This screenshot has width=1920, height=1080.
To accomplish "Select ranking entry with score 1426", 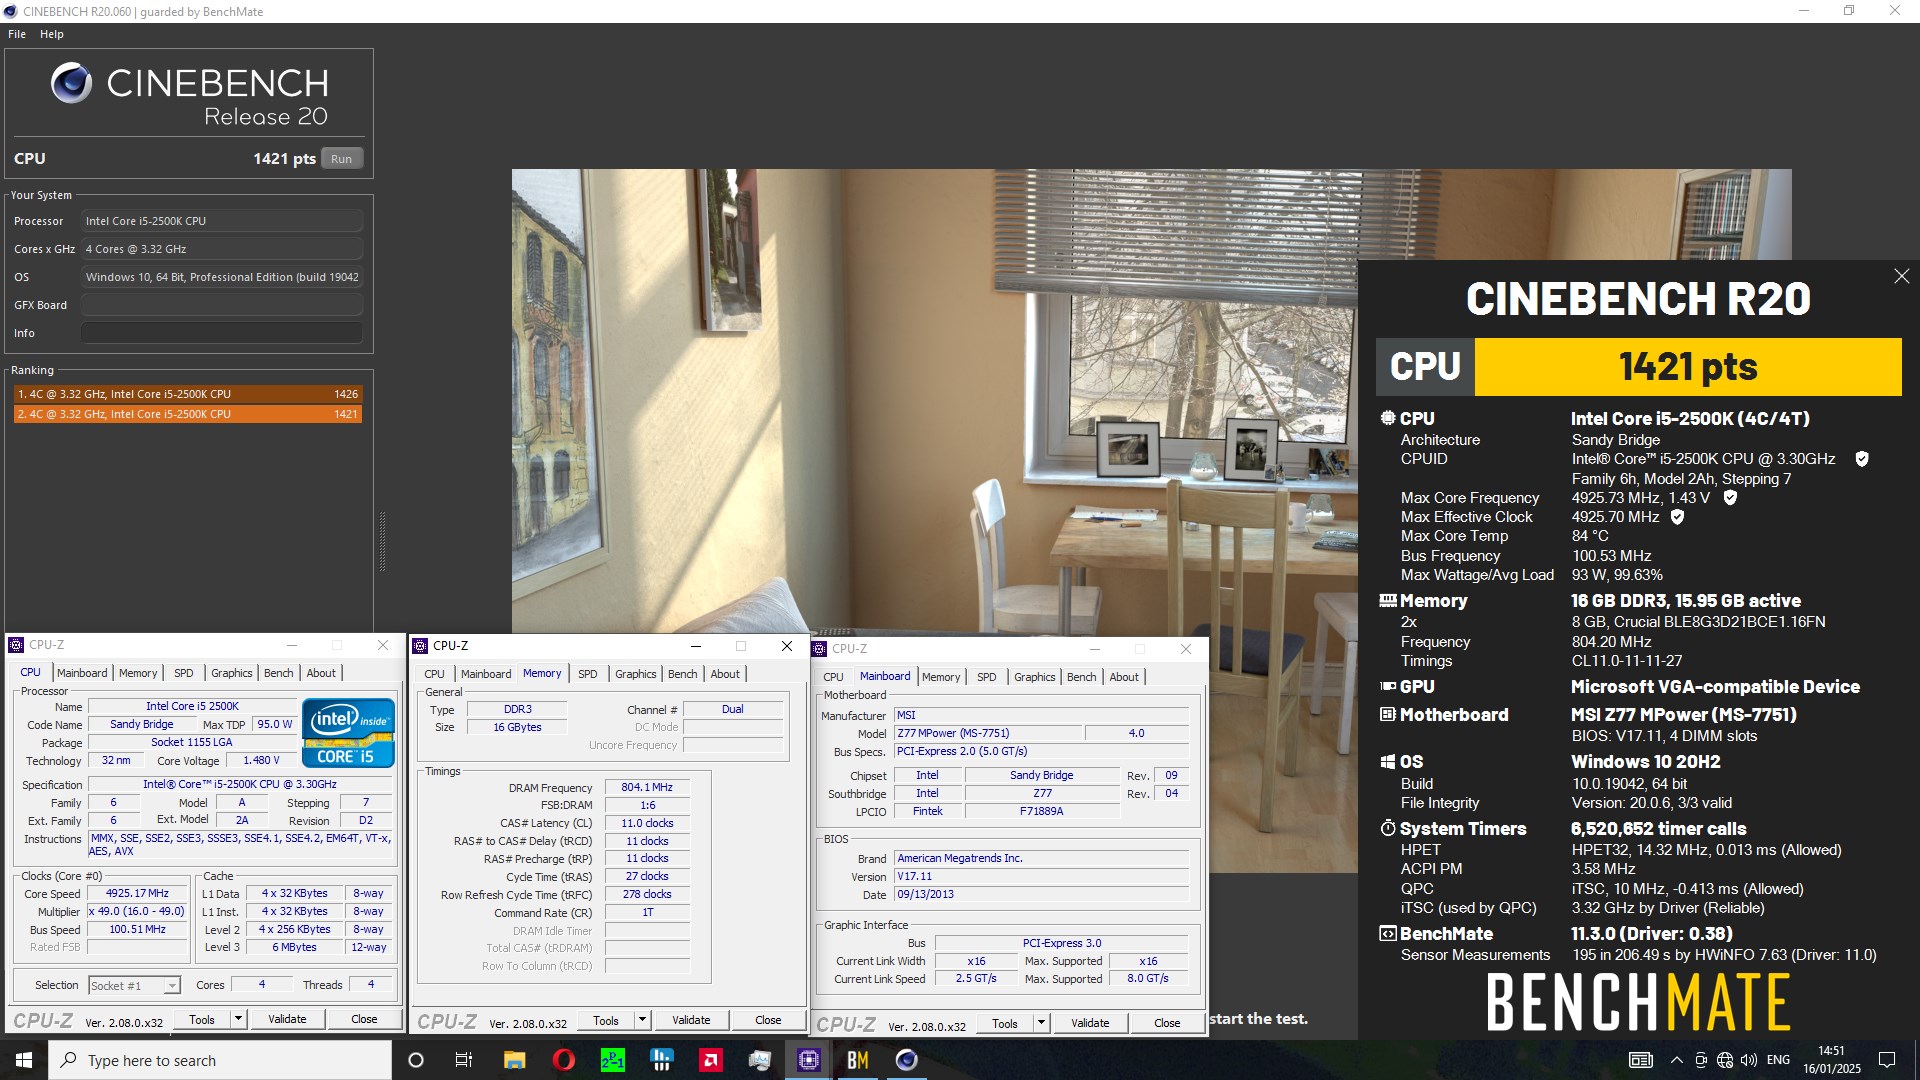I will [187, 394].
